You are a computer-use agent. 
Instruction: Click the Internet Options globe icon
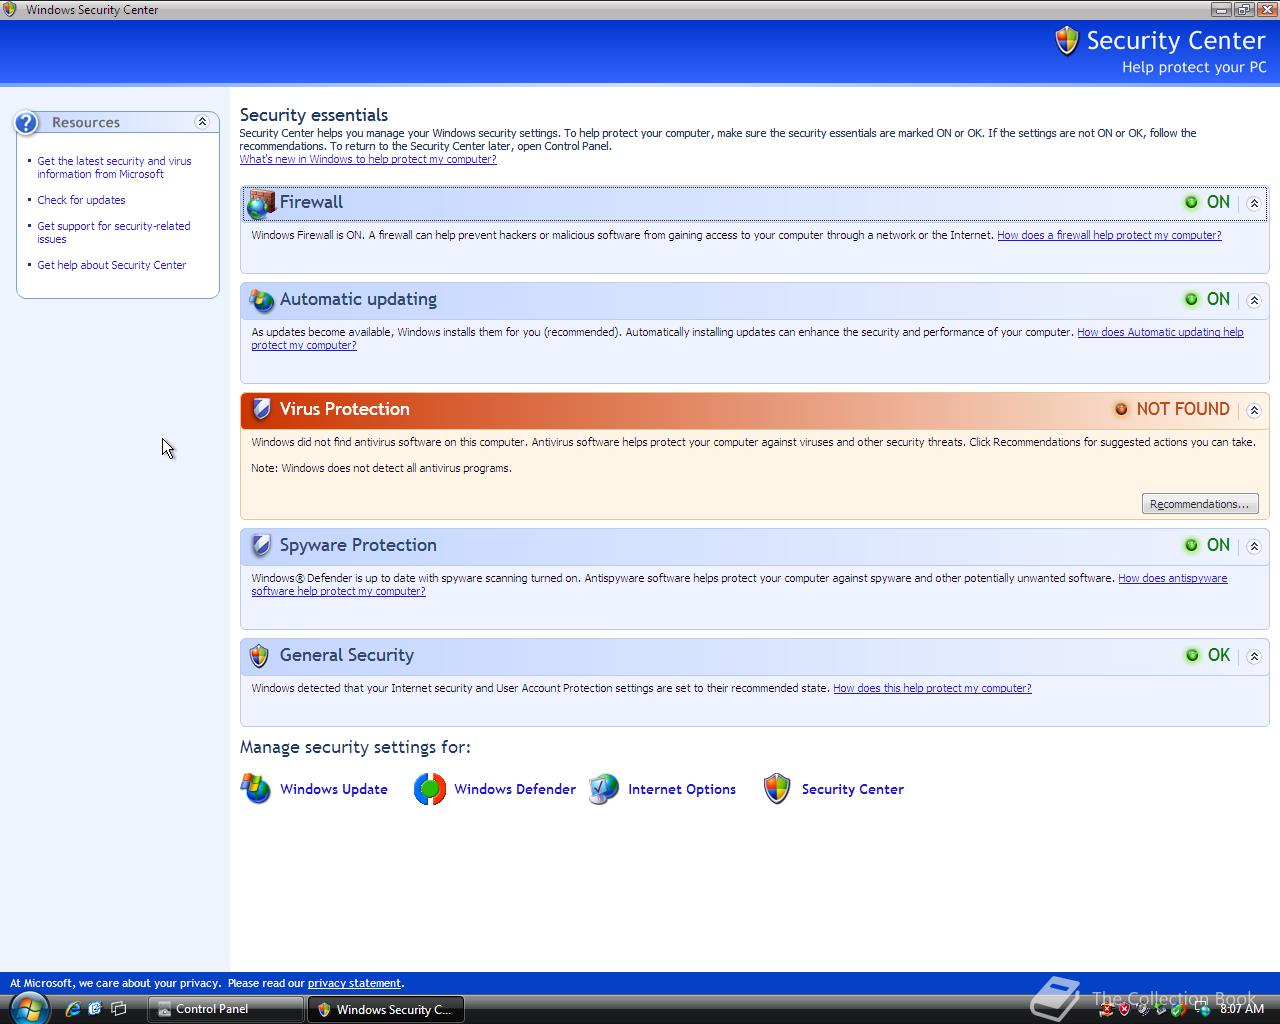click(x=603, y=789)
